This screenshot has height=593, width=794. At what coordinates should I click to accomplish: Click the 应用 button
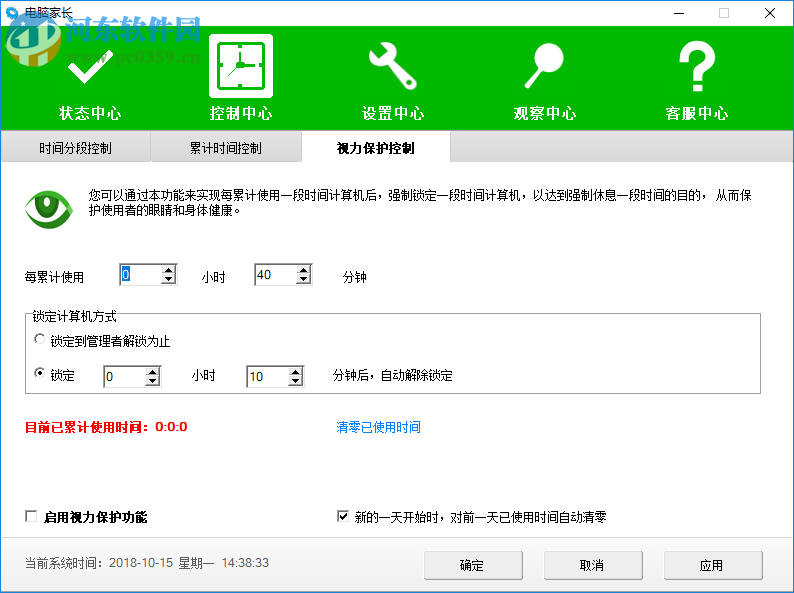[713, 565]
